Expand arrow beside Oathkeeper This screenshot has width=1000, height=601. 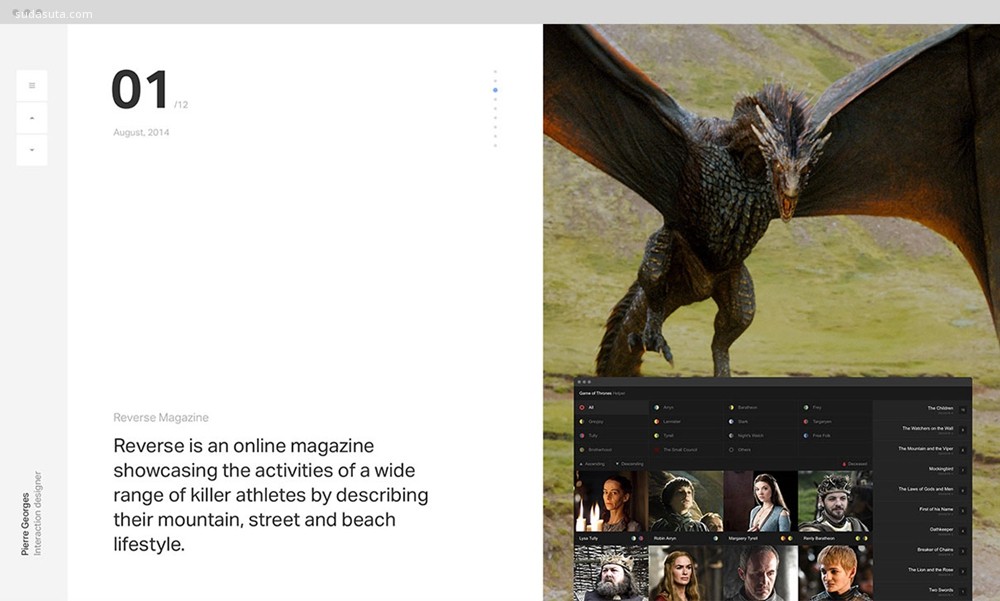point(963,531)
